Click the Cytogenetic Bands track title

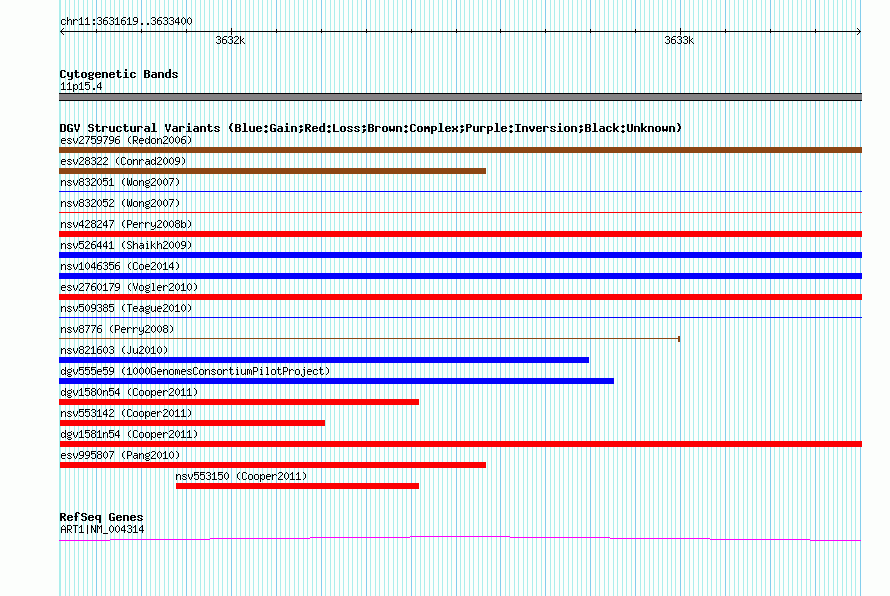click(119, 74)
